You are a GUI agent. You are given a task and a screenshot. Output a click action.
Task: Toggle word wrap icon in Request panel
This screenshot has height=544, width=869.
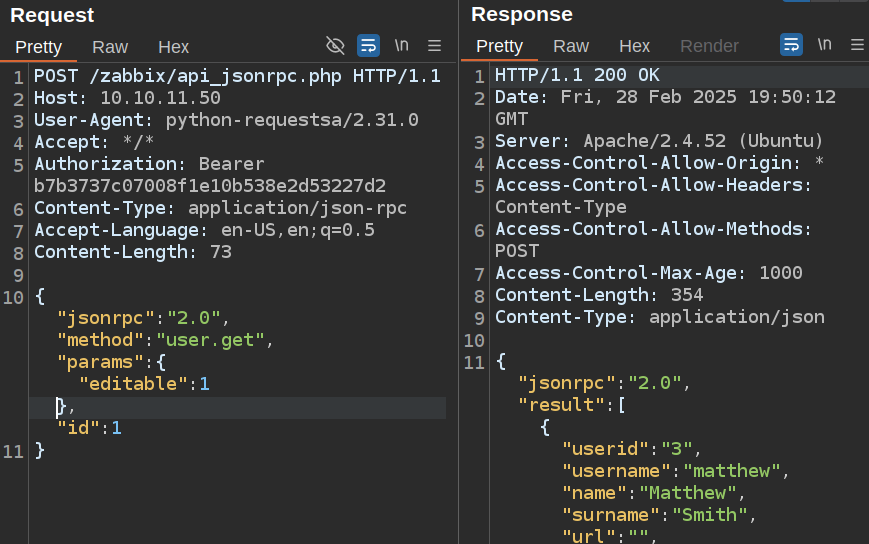pos(368,45)
